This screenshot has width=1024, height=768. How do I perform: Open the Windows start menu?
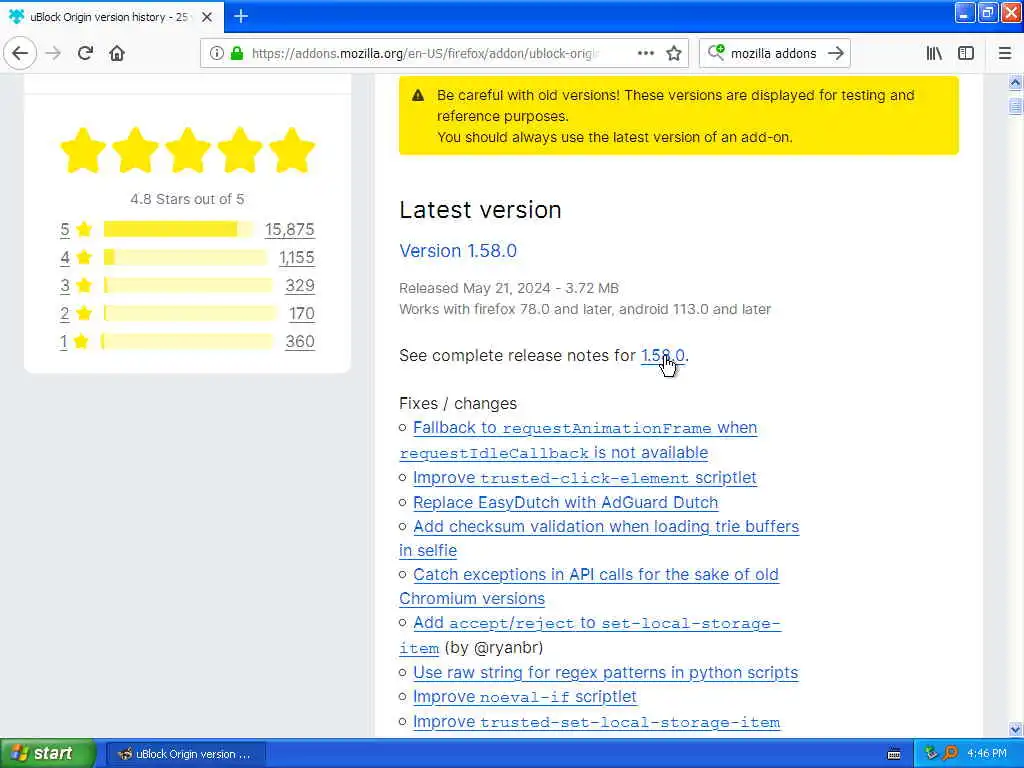tap(47, 754)
